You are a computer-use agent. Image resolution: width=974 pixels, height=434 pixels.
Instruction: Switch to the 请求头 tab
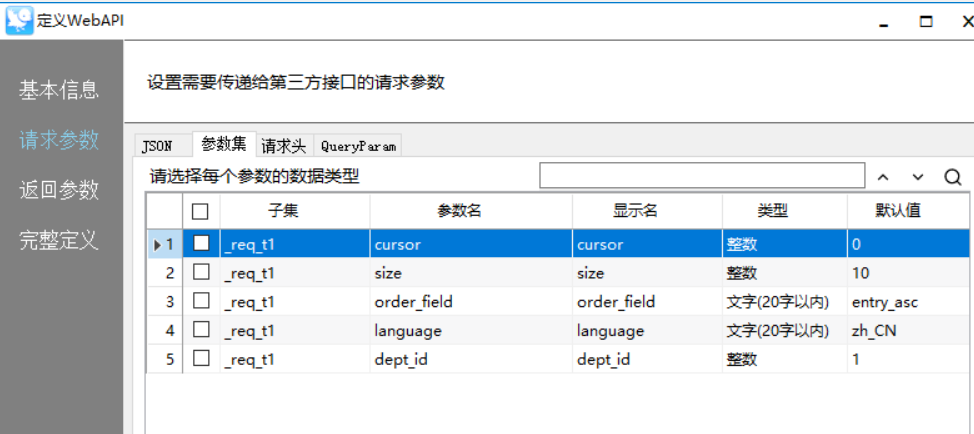[x=284, y=146]
